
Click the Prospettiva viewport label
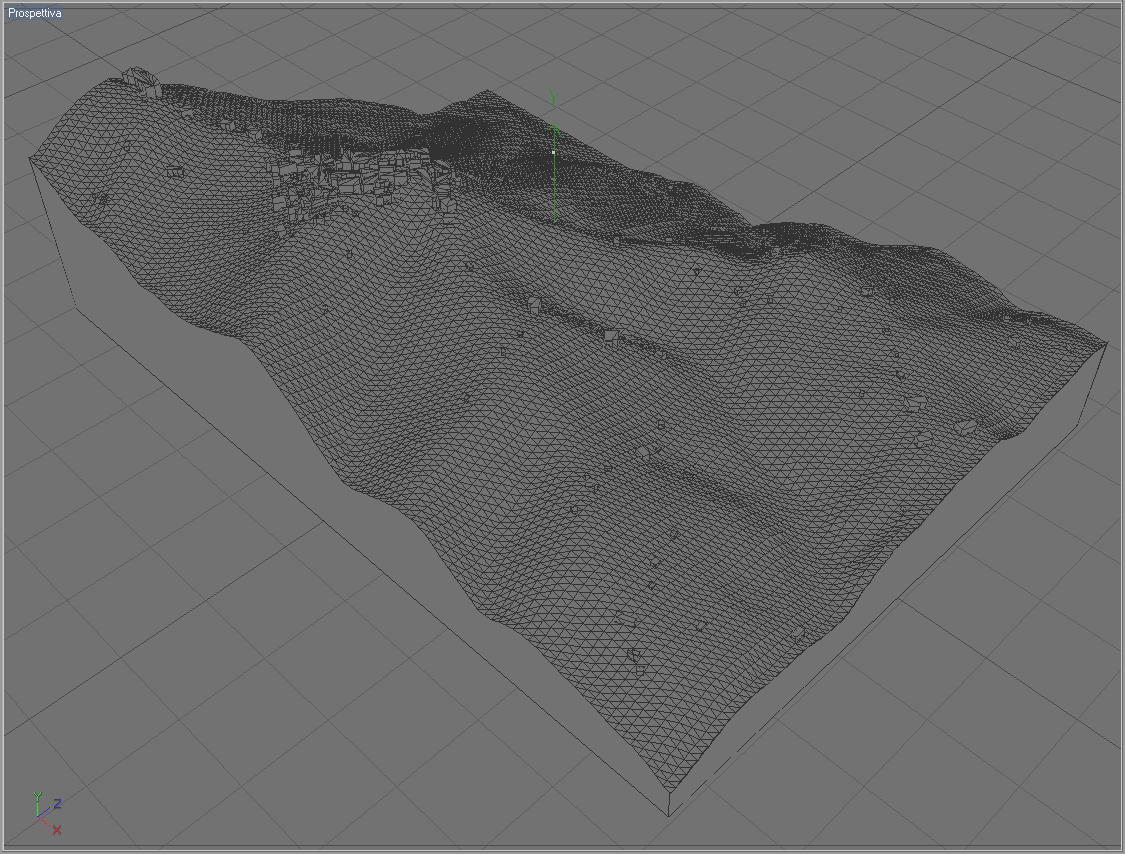pyautogui.click(x=34, y=13)
